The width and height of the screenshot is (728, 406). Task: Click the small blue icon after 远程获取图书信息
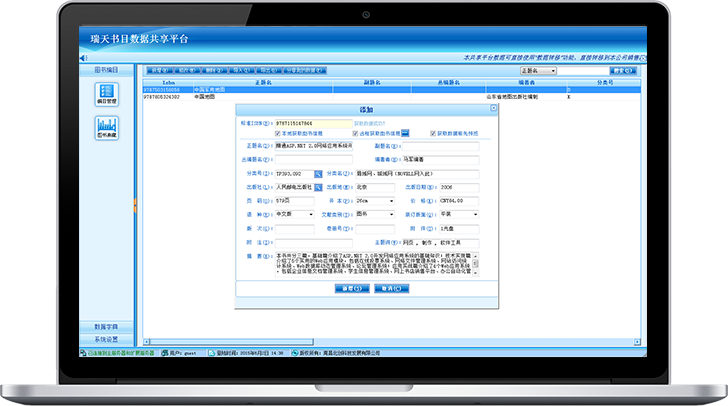406,133
